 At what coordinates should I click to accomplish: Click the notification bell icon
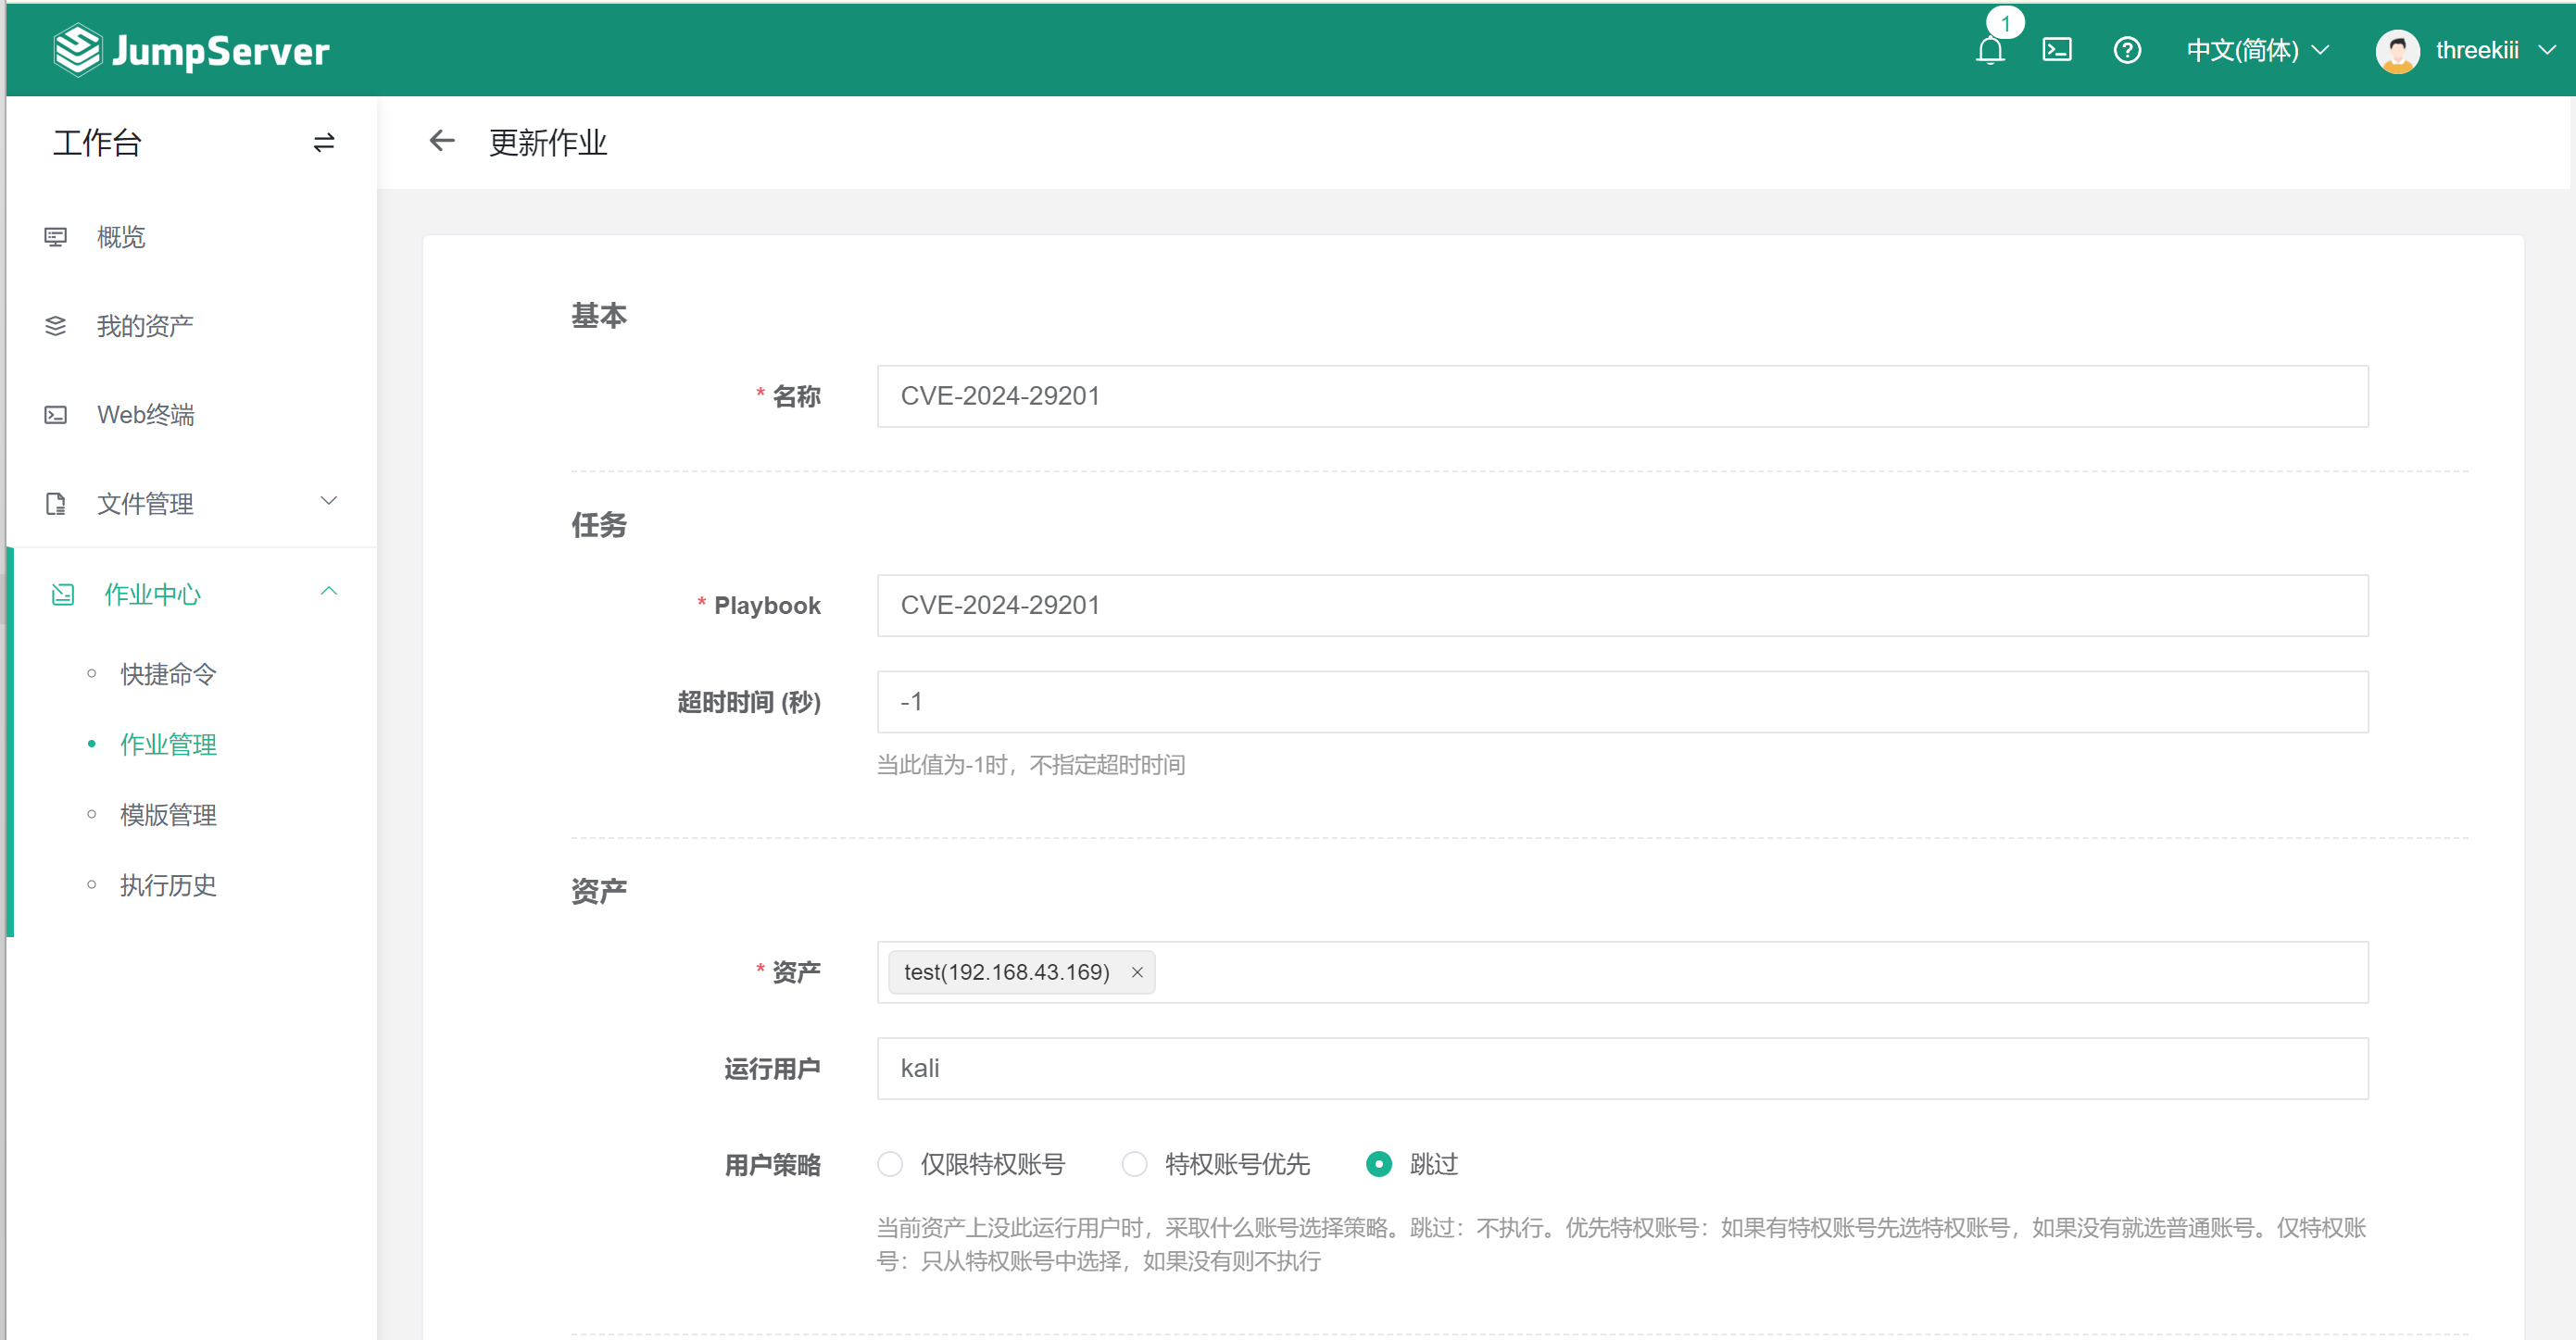[1989, 50]
